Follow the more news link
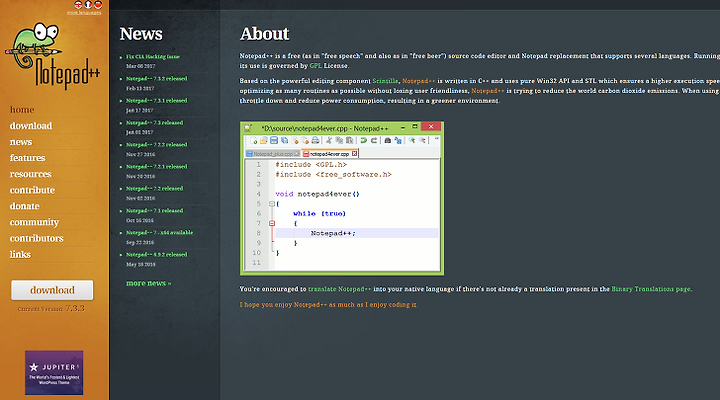Viewport: 720px width, 400px height. point(148,283)
